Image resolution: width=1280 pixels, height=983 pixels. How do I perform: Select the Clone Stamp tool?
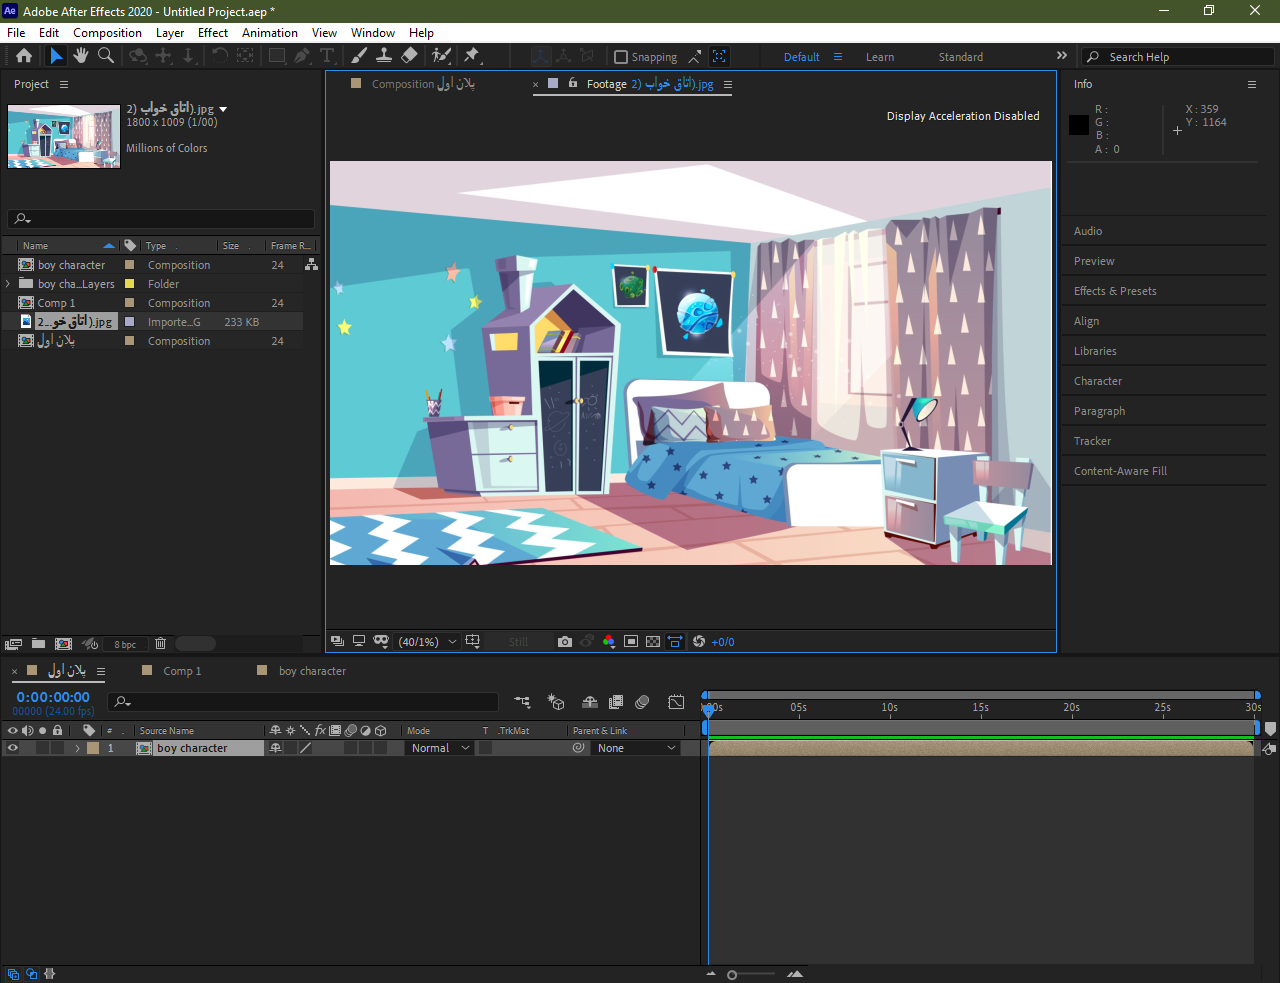click(383, 56)
